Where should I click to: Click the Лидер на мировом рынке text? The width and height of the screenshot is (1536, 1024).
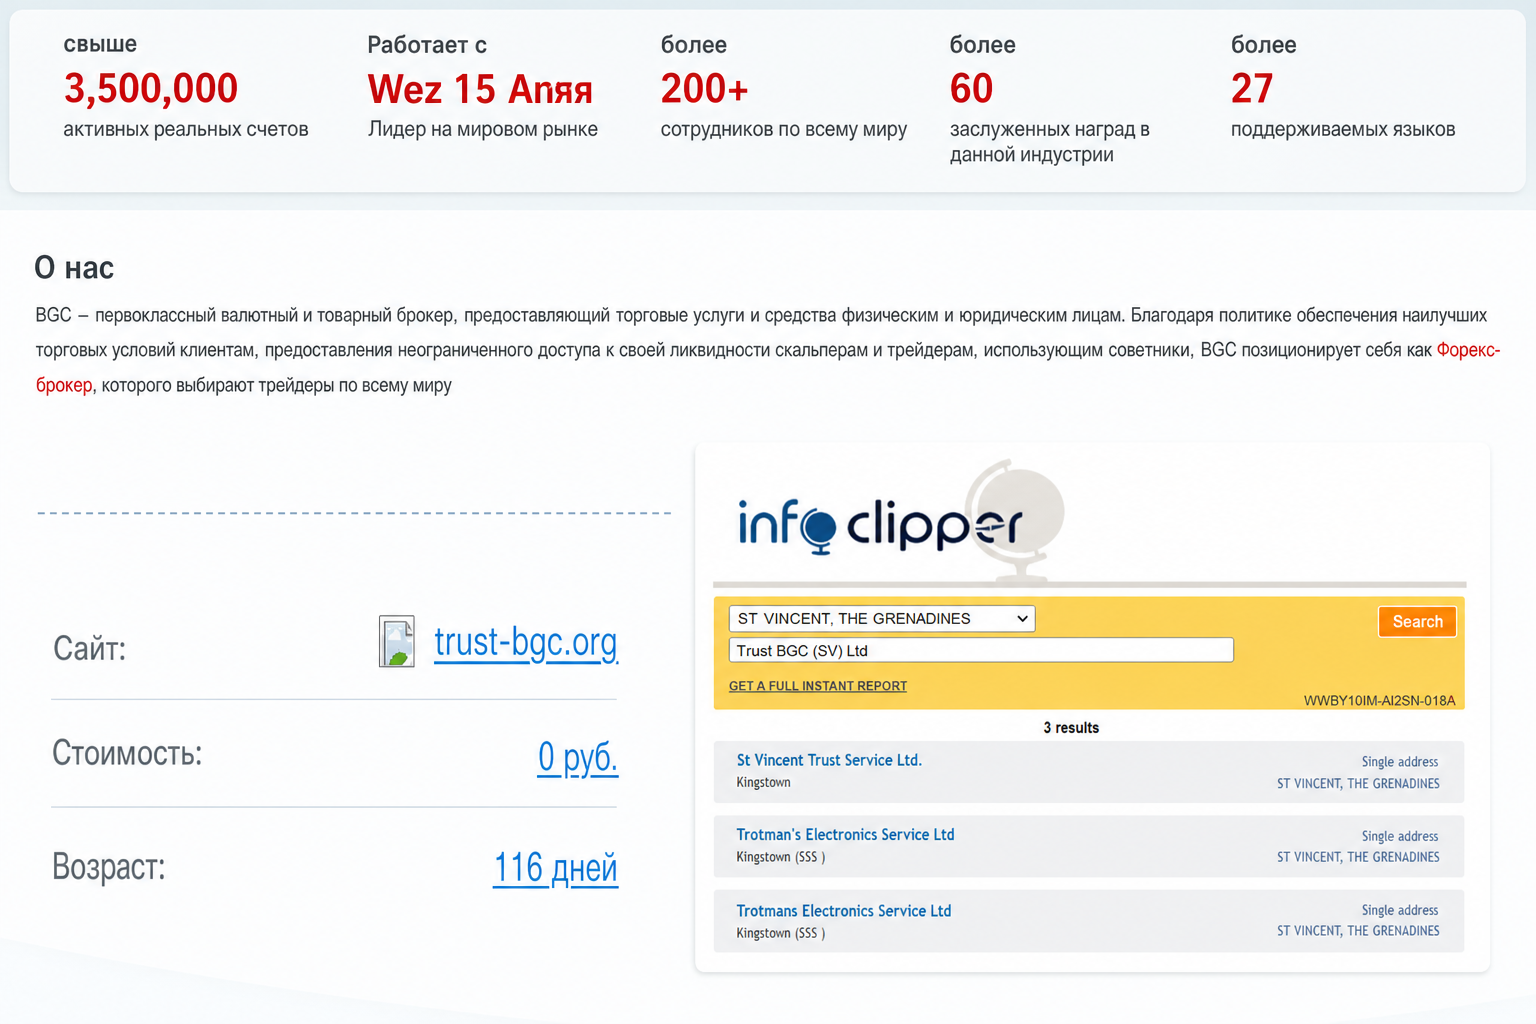coord(483,129)
